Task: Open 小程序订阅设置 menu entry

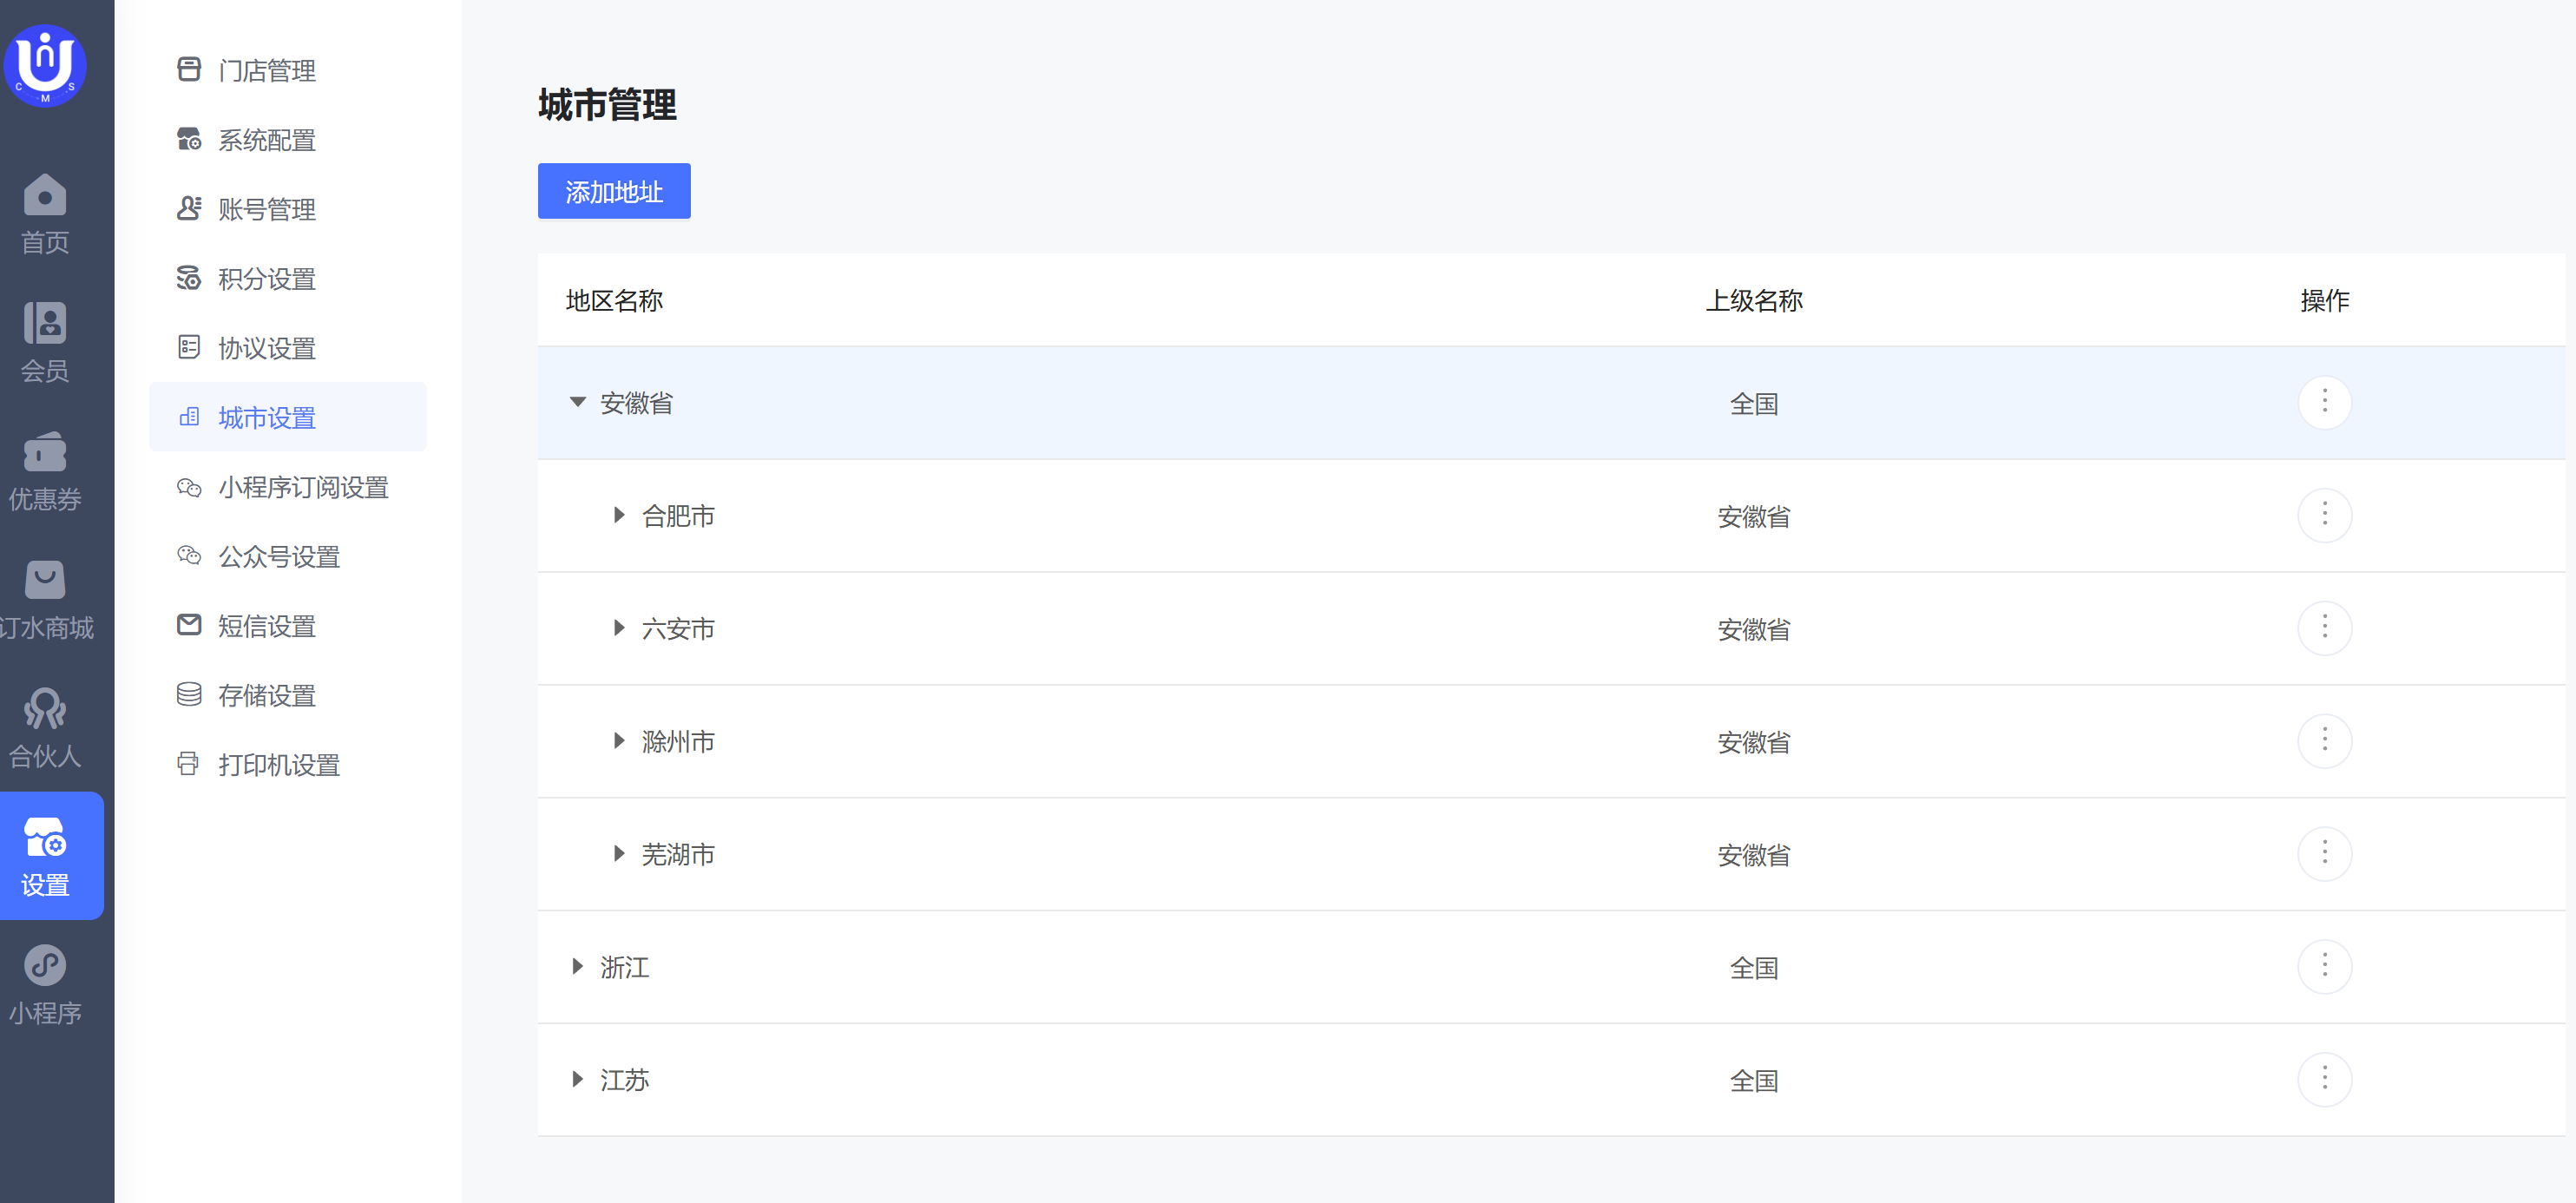Action: [x=303, y=487]
